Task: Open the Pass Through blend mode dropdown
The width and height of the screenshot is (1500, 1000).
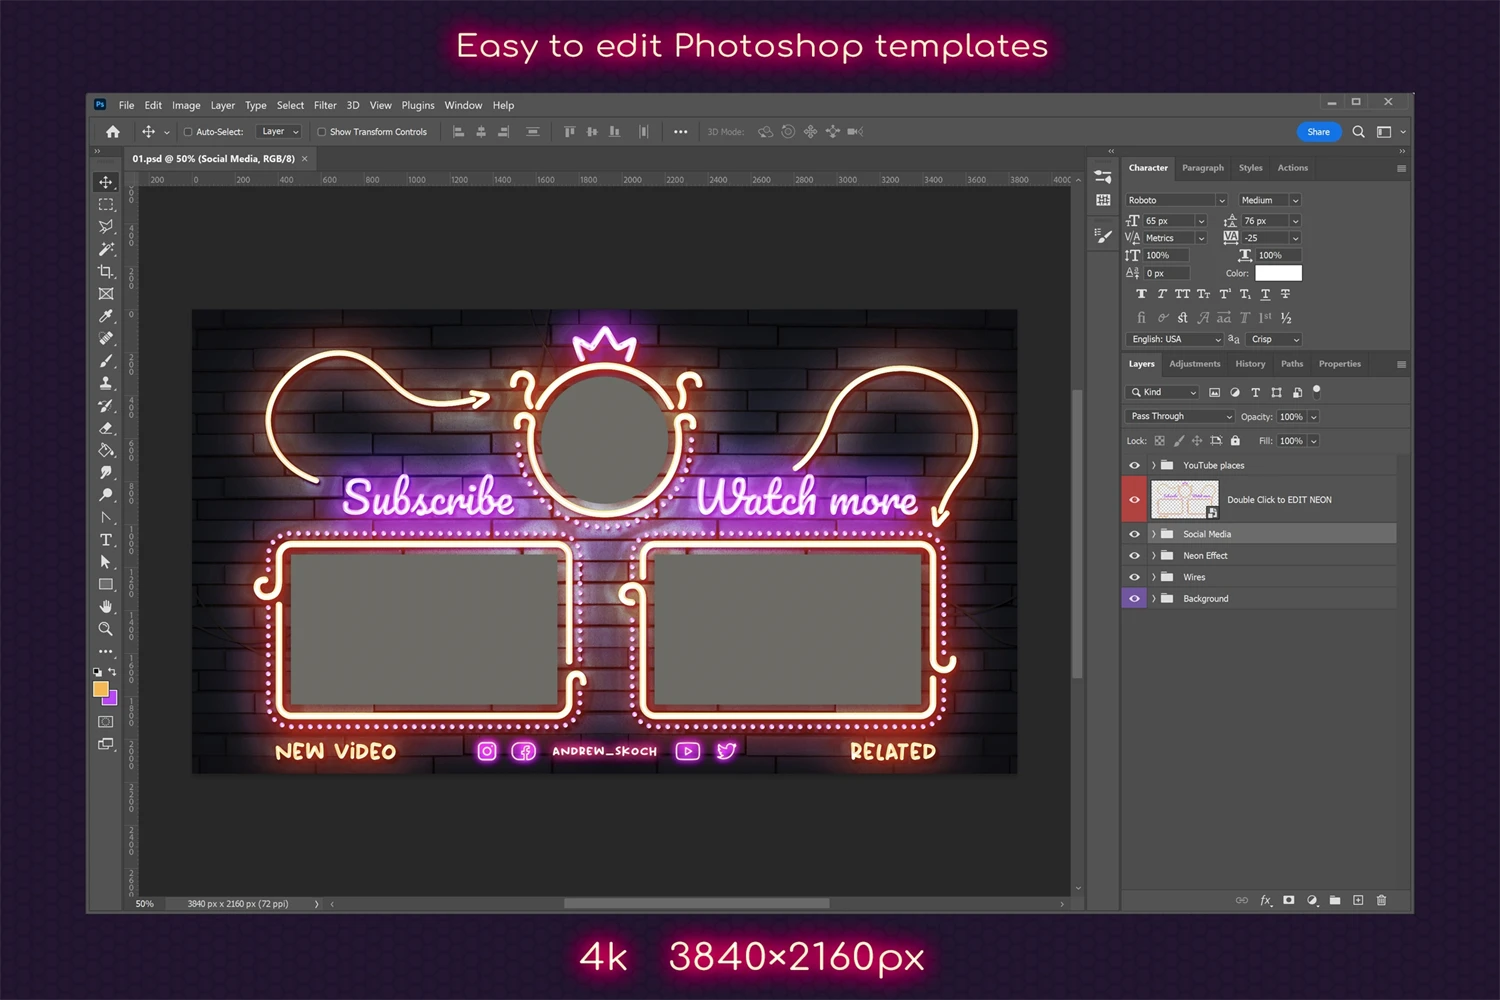Action: point(1180,417)
